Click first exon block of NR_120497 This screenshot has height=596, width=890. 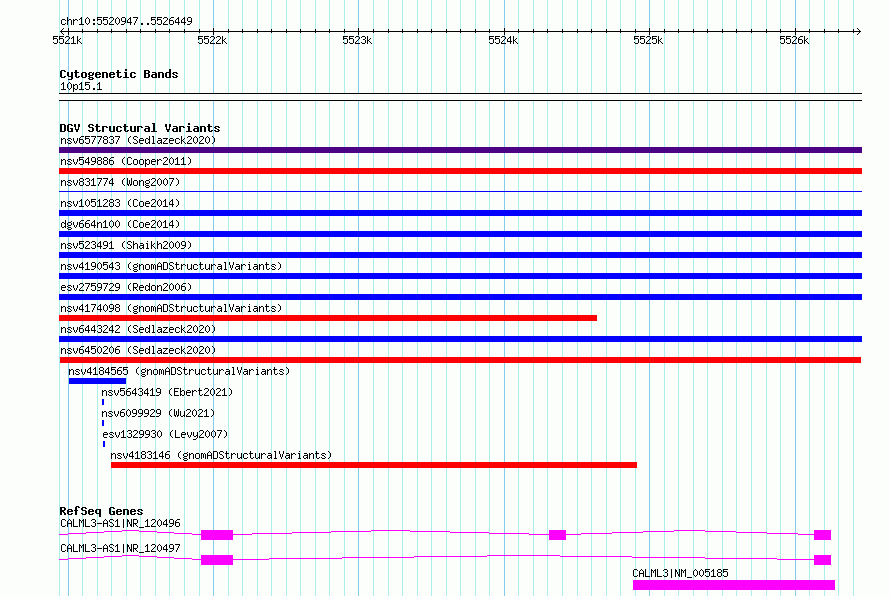[217, 560]
